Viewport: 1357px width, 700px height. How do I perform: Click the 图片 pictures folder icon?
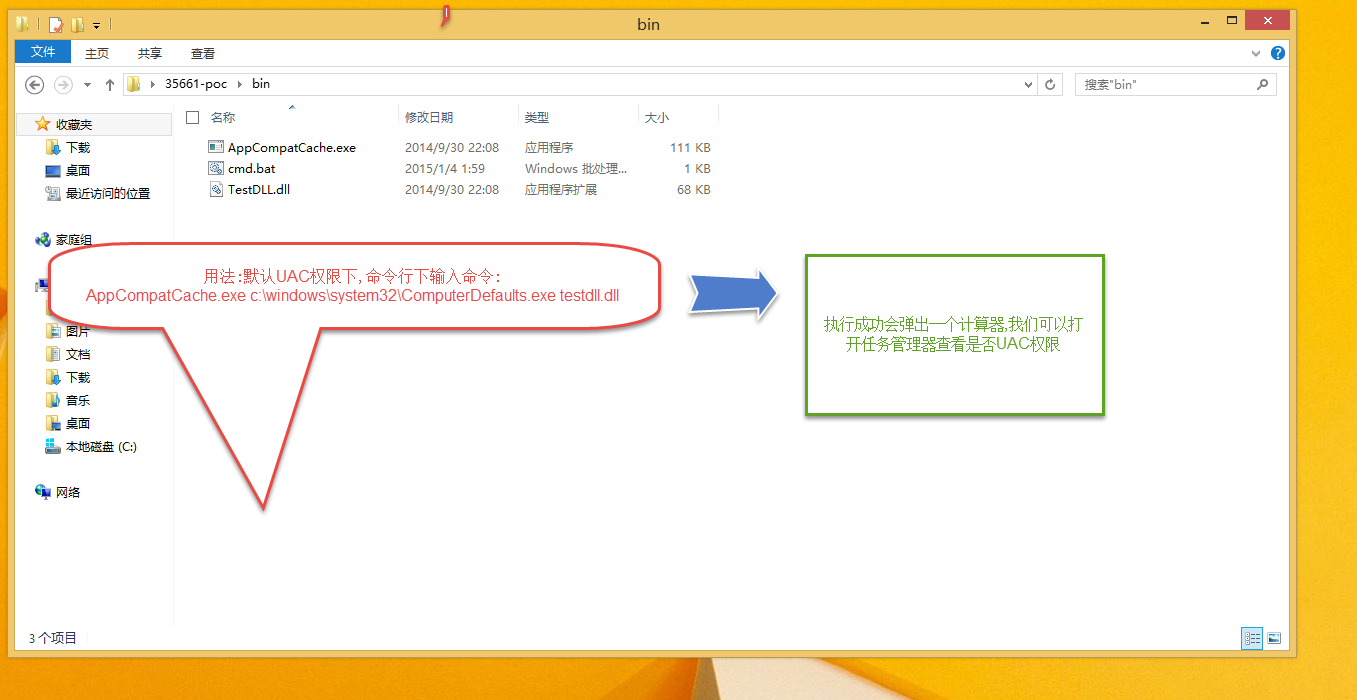click(x=53, y=331)
